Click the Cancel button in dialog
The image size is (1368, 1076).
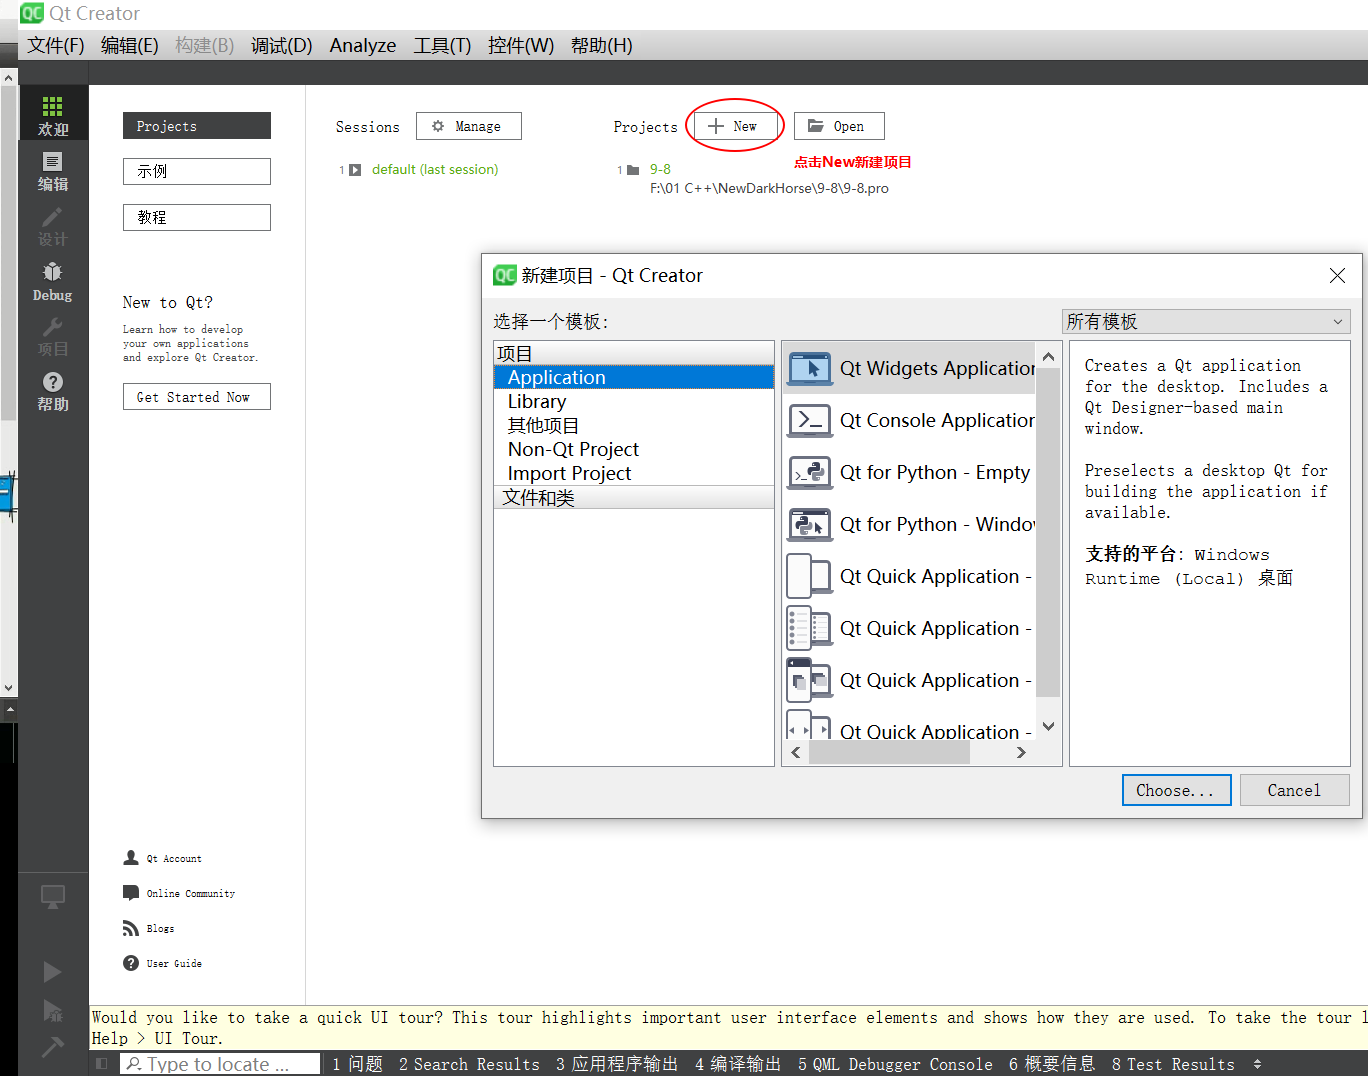1295,790
